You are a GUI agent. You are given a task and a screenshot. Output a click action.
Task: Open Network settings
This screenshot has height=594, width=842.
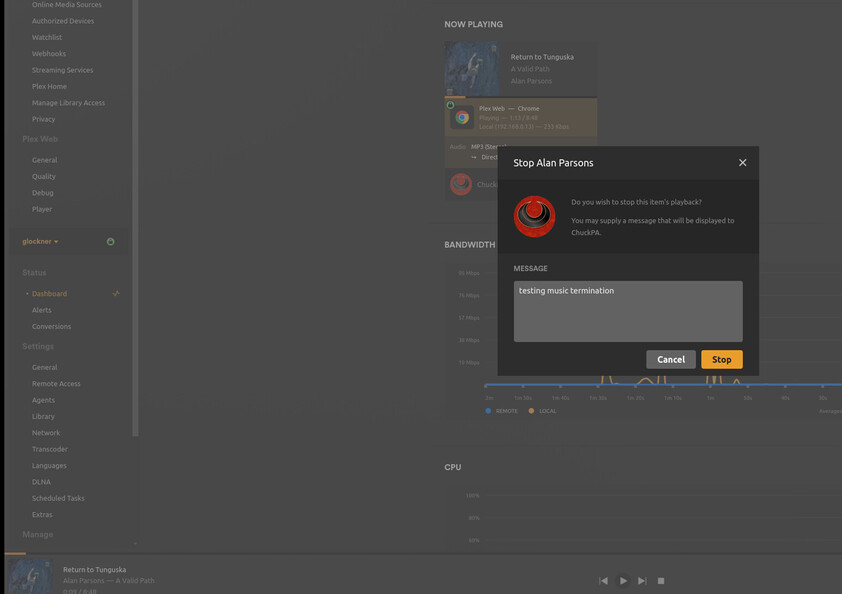(46, 433)
